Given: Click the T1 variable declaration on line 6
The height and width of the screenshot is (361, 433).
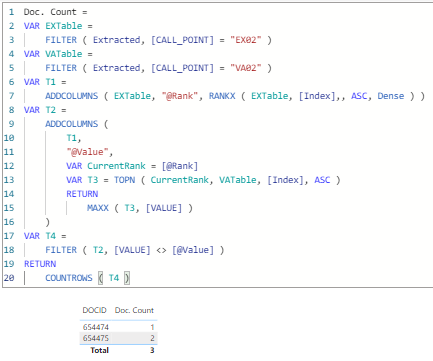Looking at the screenshot, I should click(x=50, y=82).
